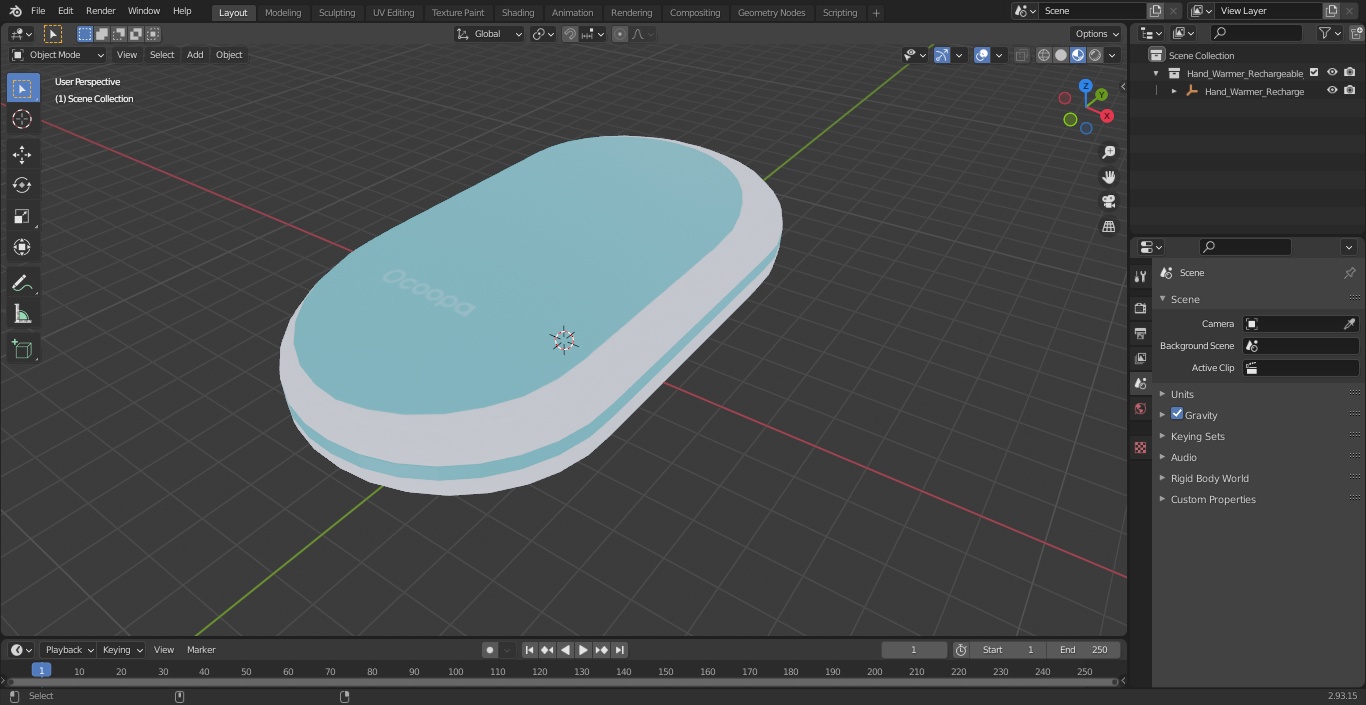Open the viewport Add menu
Screen dimensions: 1366x705
point(195,55)
